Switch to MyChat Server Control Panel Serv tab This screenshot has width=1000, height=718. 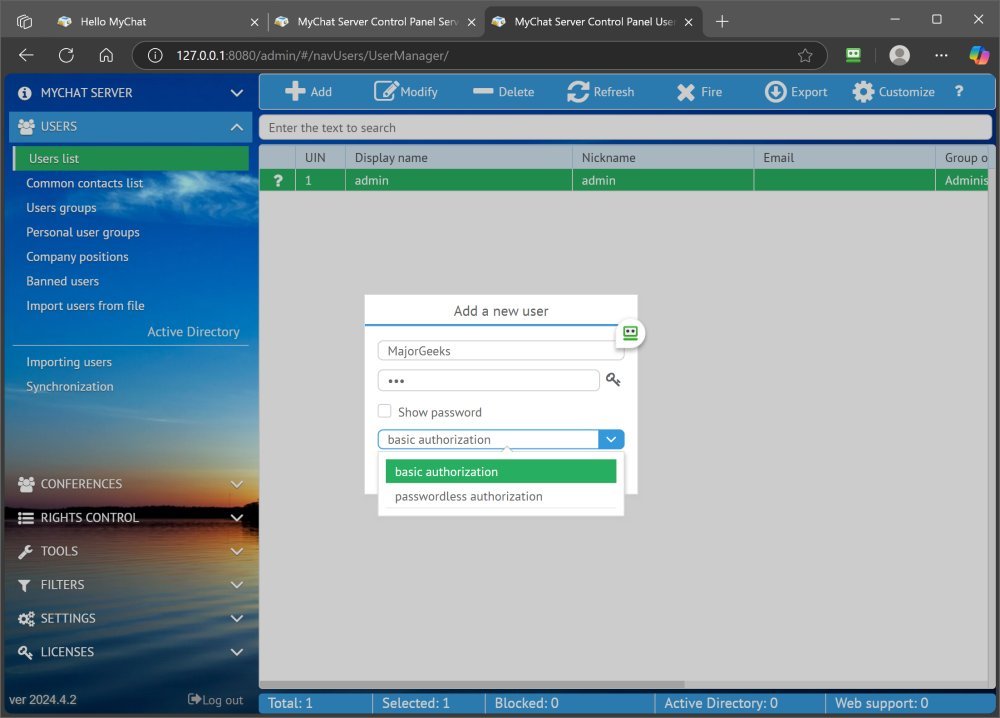376,22
